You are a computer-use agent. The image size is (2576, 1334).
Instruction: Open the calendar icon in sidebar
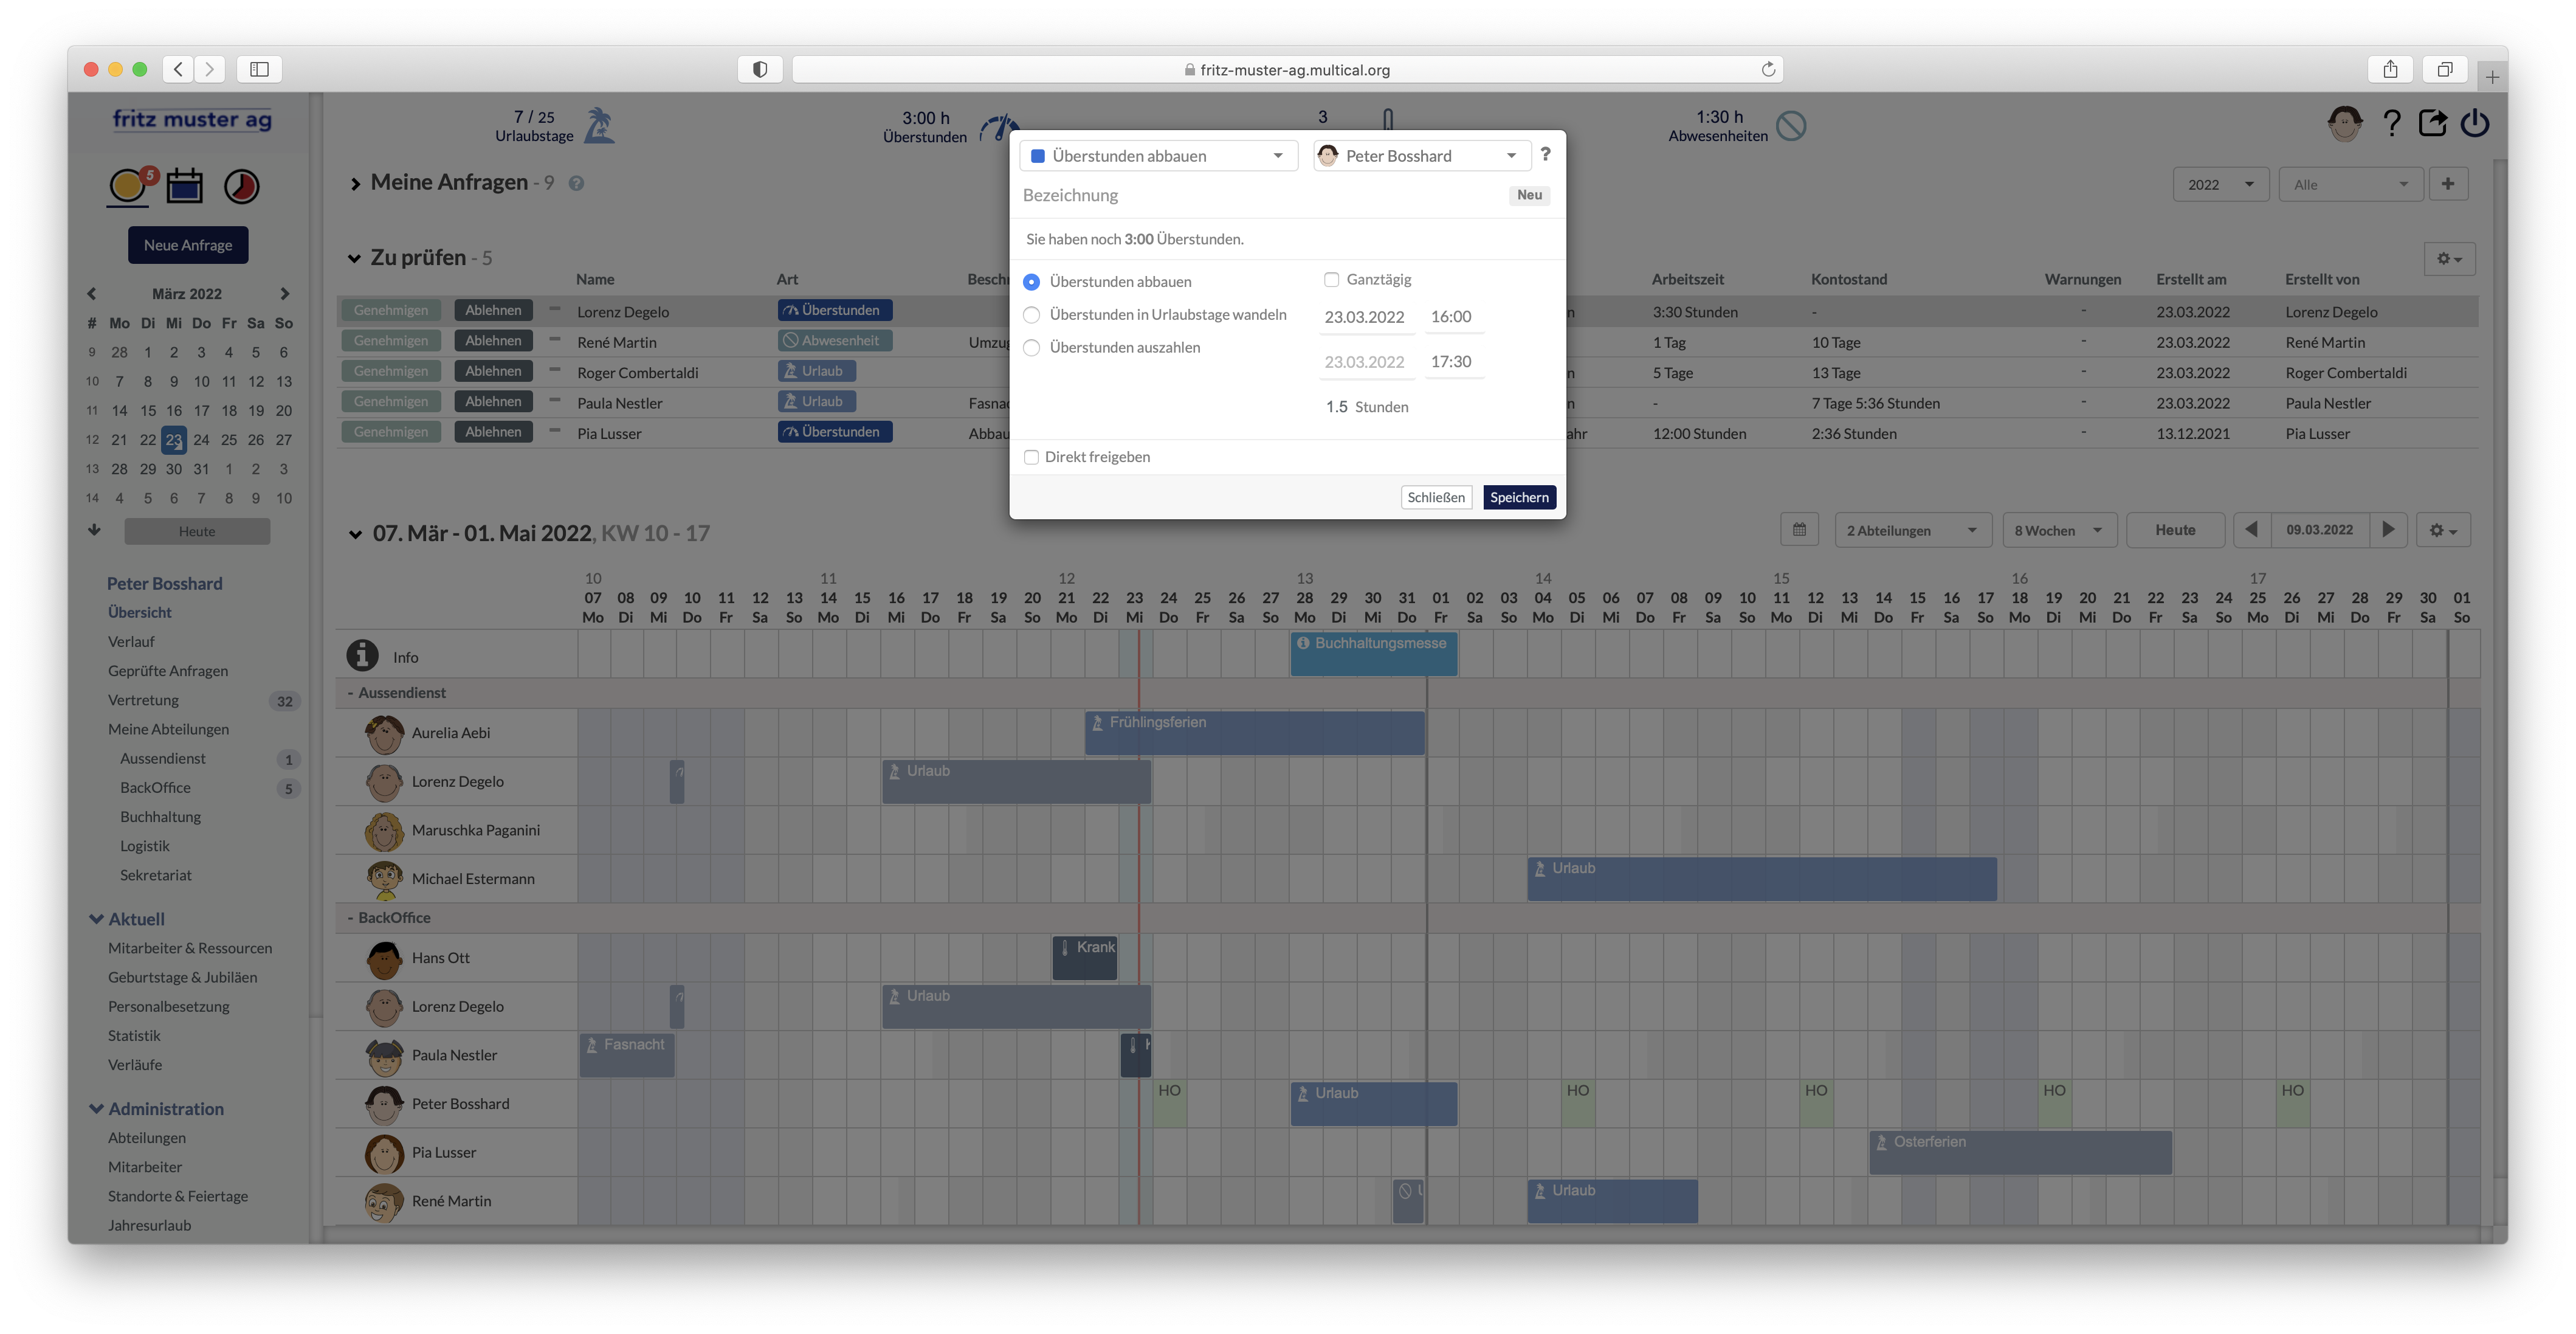[x=184, y=186]
